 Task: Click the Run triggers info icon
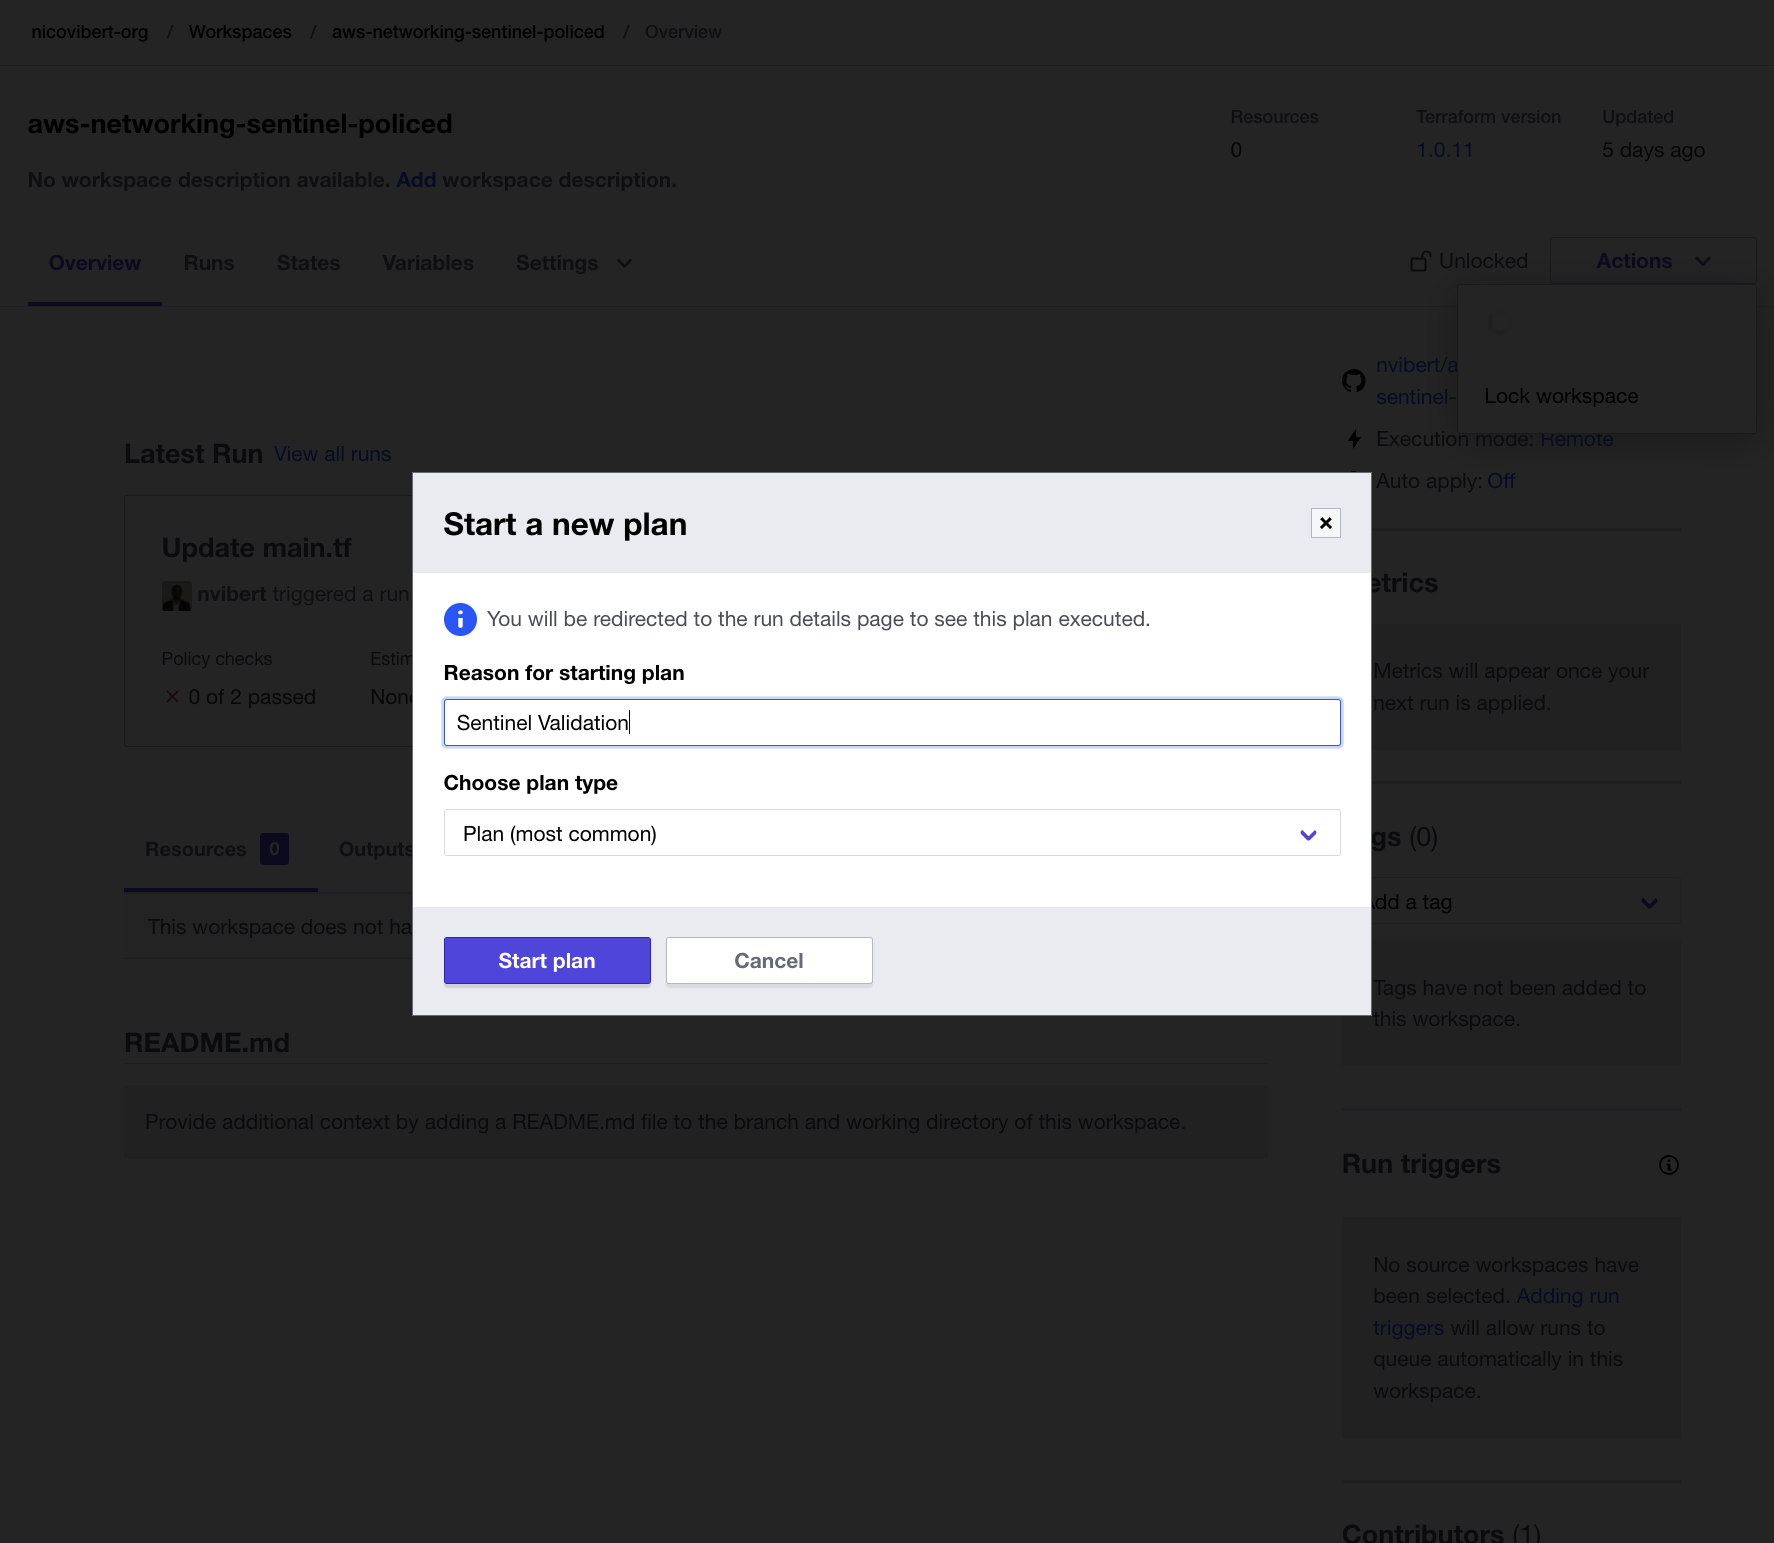[1668, 1165]
